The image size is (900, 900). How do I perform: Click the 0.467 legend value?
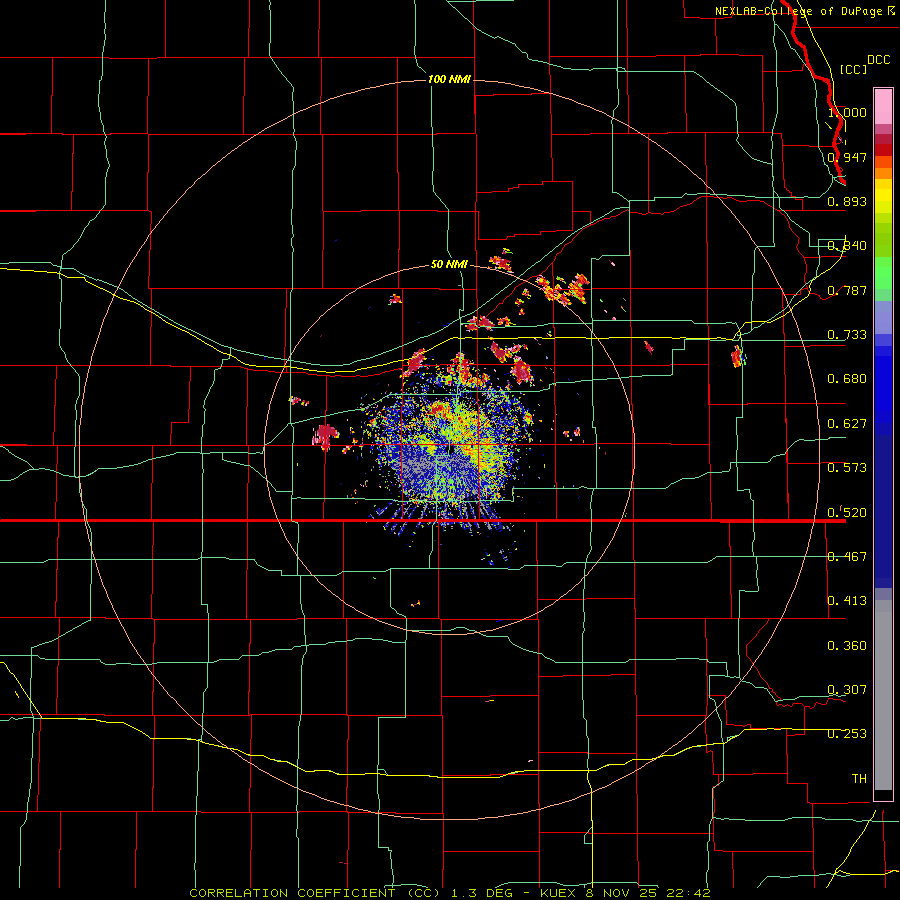click(x=847, y=557)
